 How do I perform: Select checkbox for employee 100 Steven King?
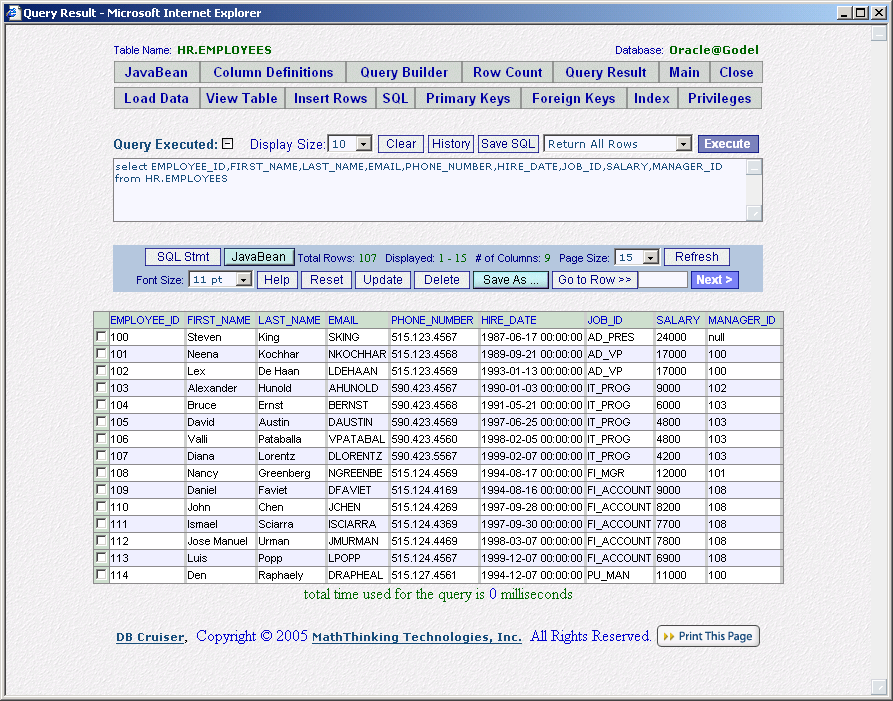point(101,337)
